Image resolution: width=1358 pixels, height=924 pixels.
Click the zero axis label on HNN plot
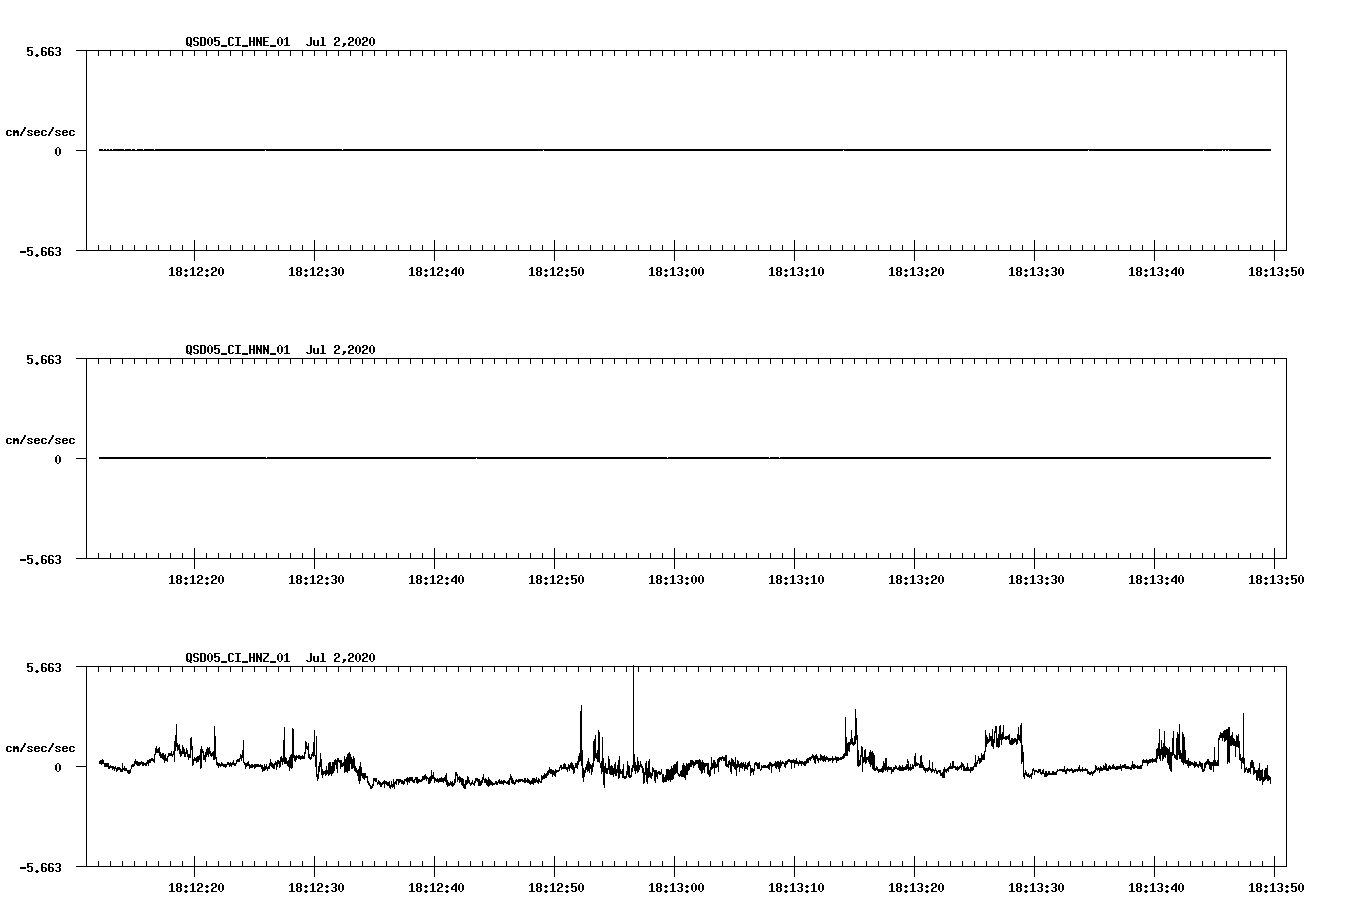(x=58, y=459)
